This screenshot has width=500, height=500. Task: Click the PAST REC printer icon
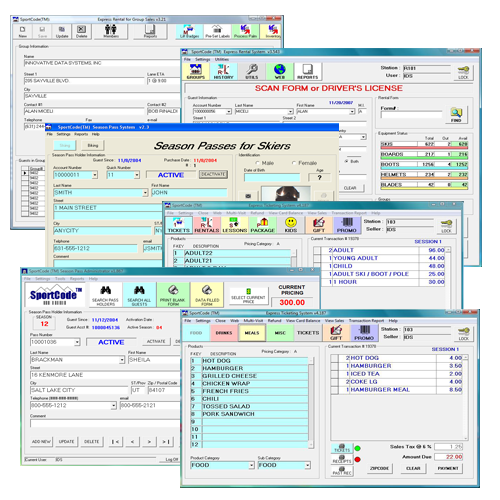[342, 471]
